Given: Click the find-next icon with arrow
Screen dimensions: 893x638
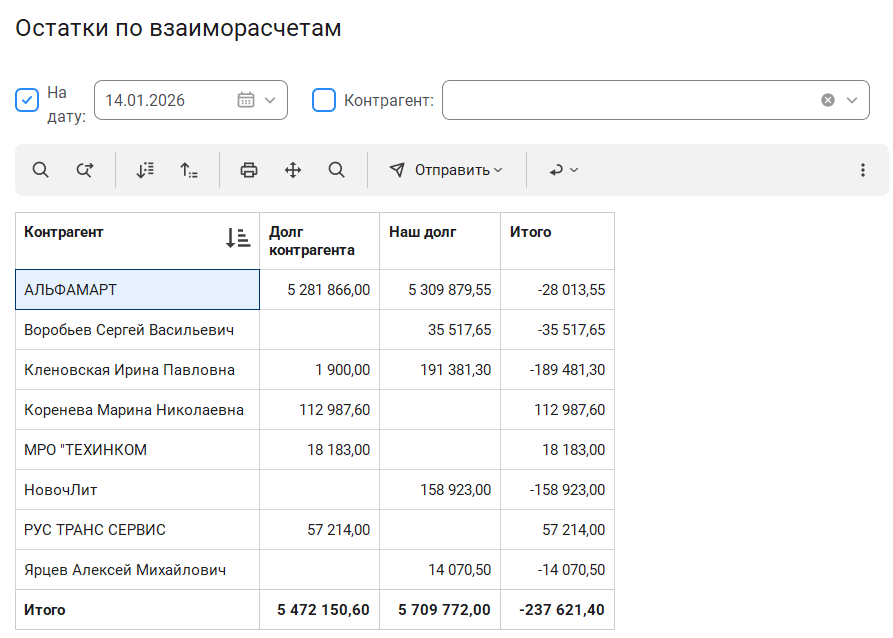Looking at the screenshot, I should point(85,170).
